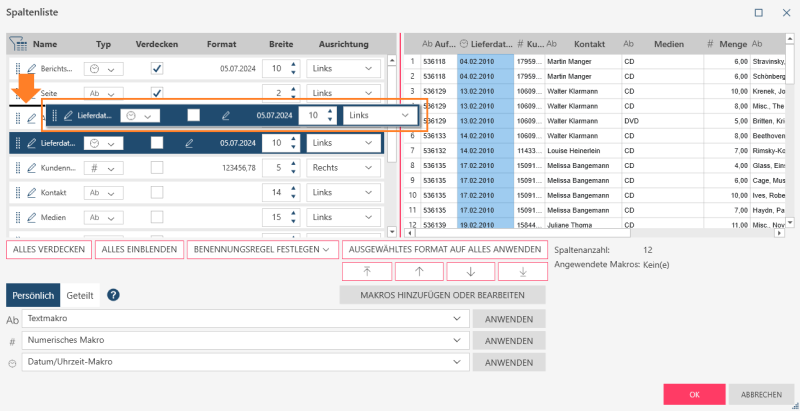Click the move-to-bottom arrow button
Image resolution: width=800 pixels, height=411 pixels.
(523, 271)
